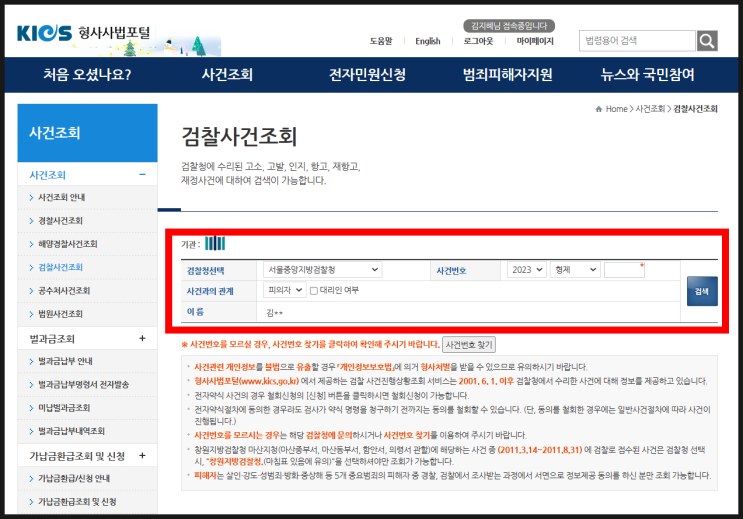Click the 벌과금조회 section header
The width and height of the screenshot is (743, 519).
coord(52,339)
